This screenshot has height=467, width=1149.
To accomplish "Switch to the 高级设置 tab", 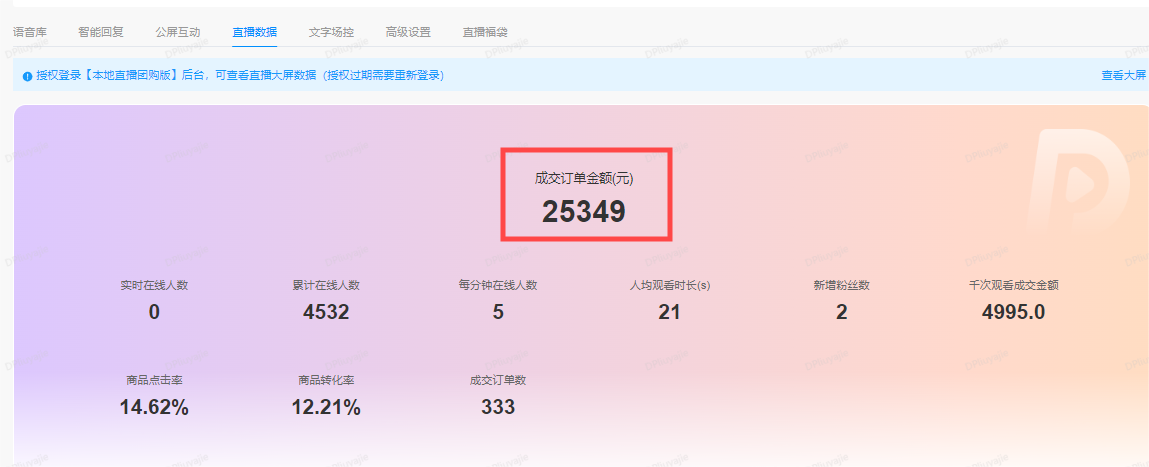I will 408,32.
